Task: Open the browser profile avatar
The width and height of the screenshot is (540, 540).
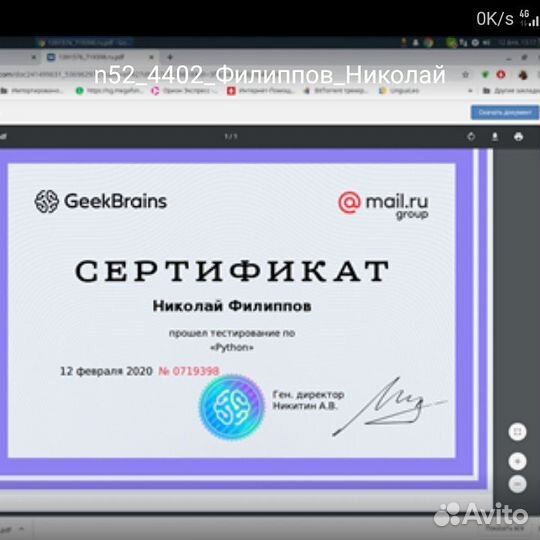Action: [x=523, y=75]
